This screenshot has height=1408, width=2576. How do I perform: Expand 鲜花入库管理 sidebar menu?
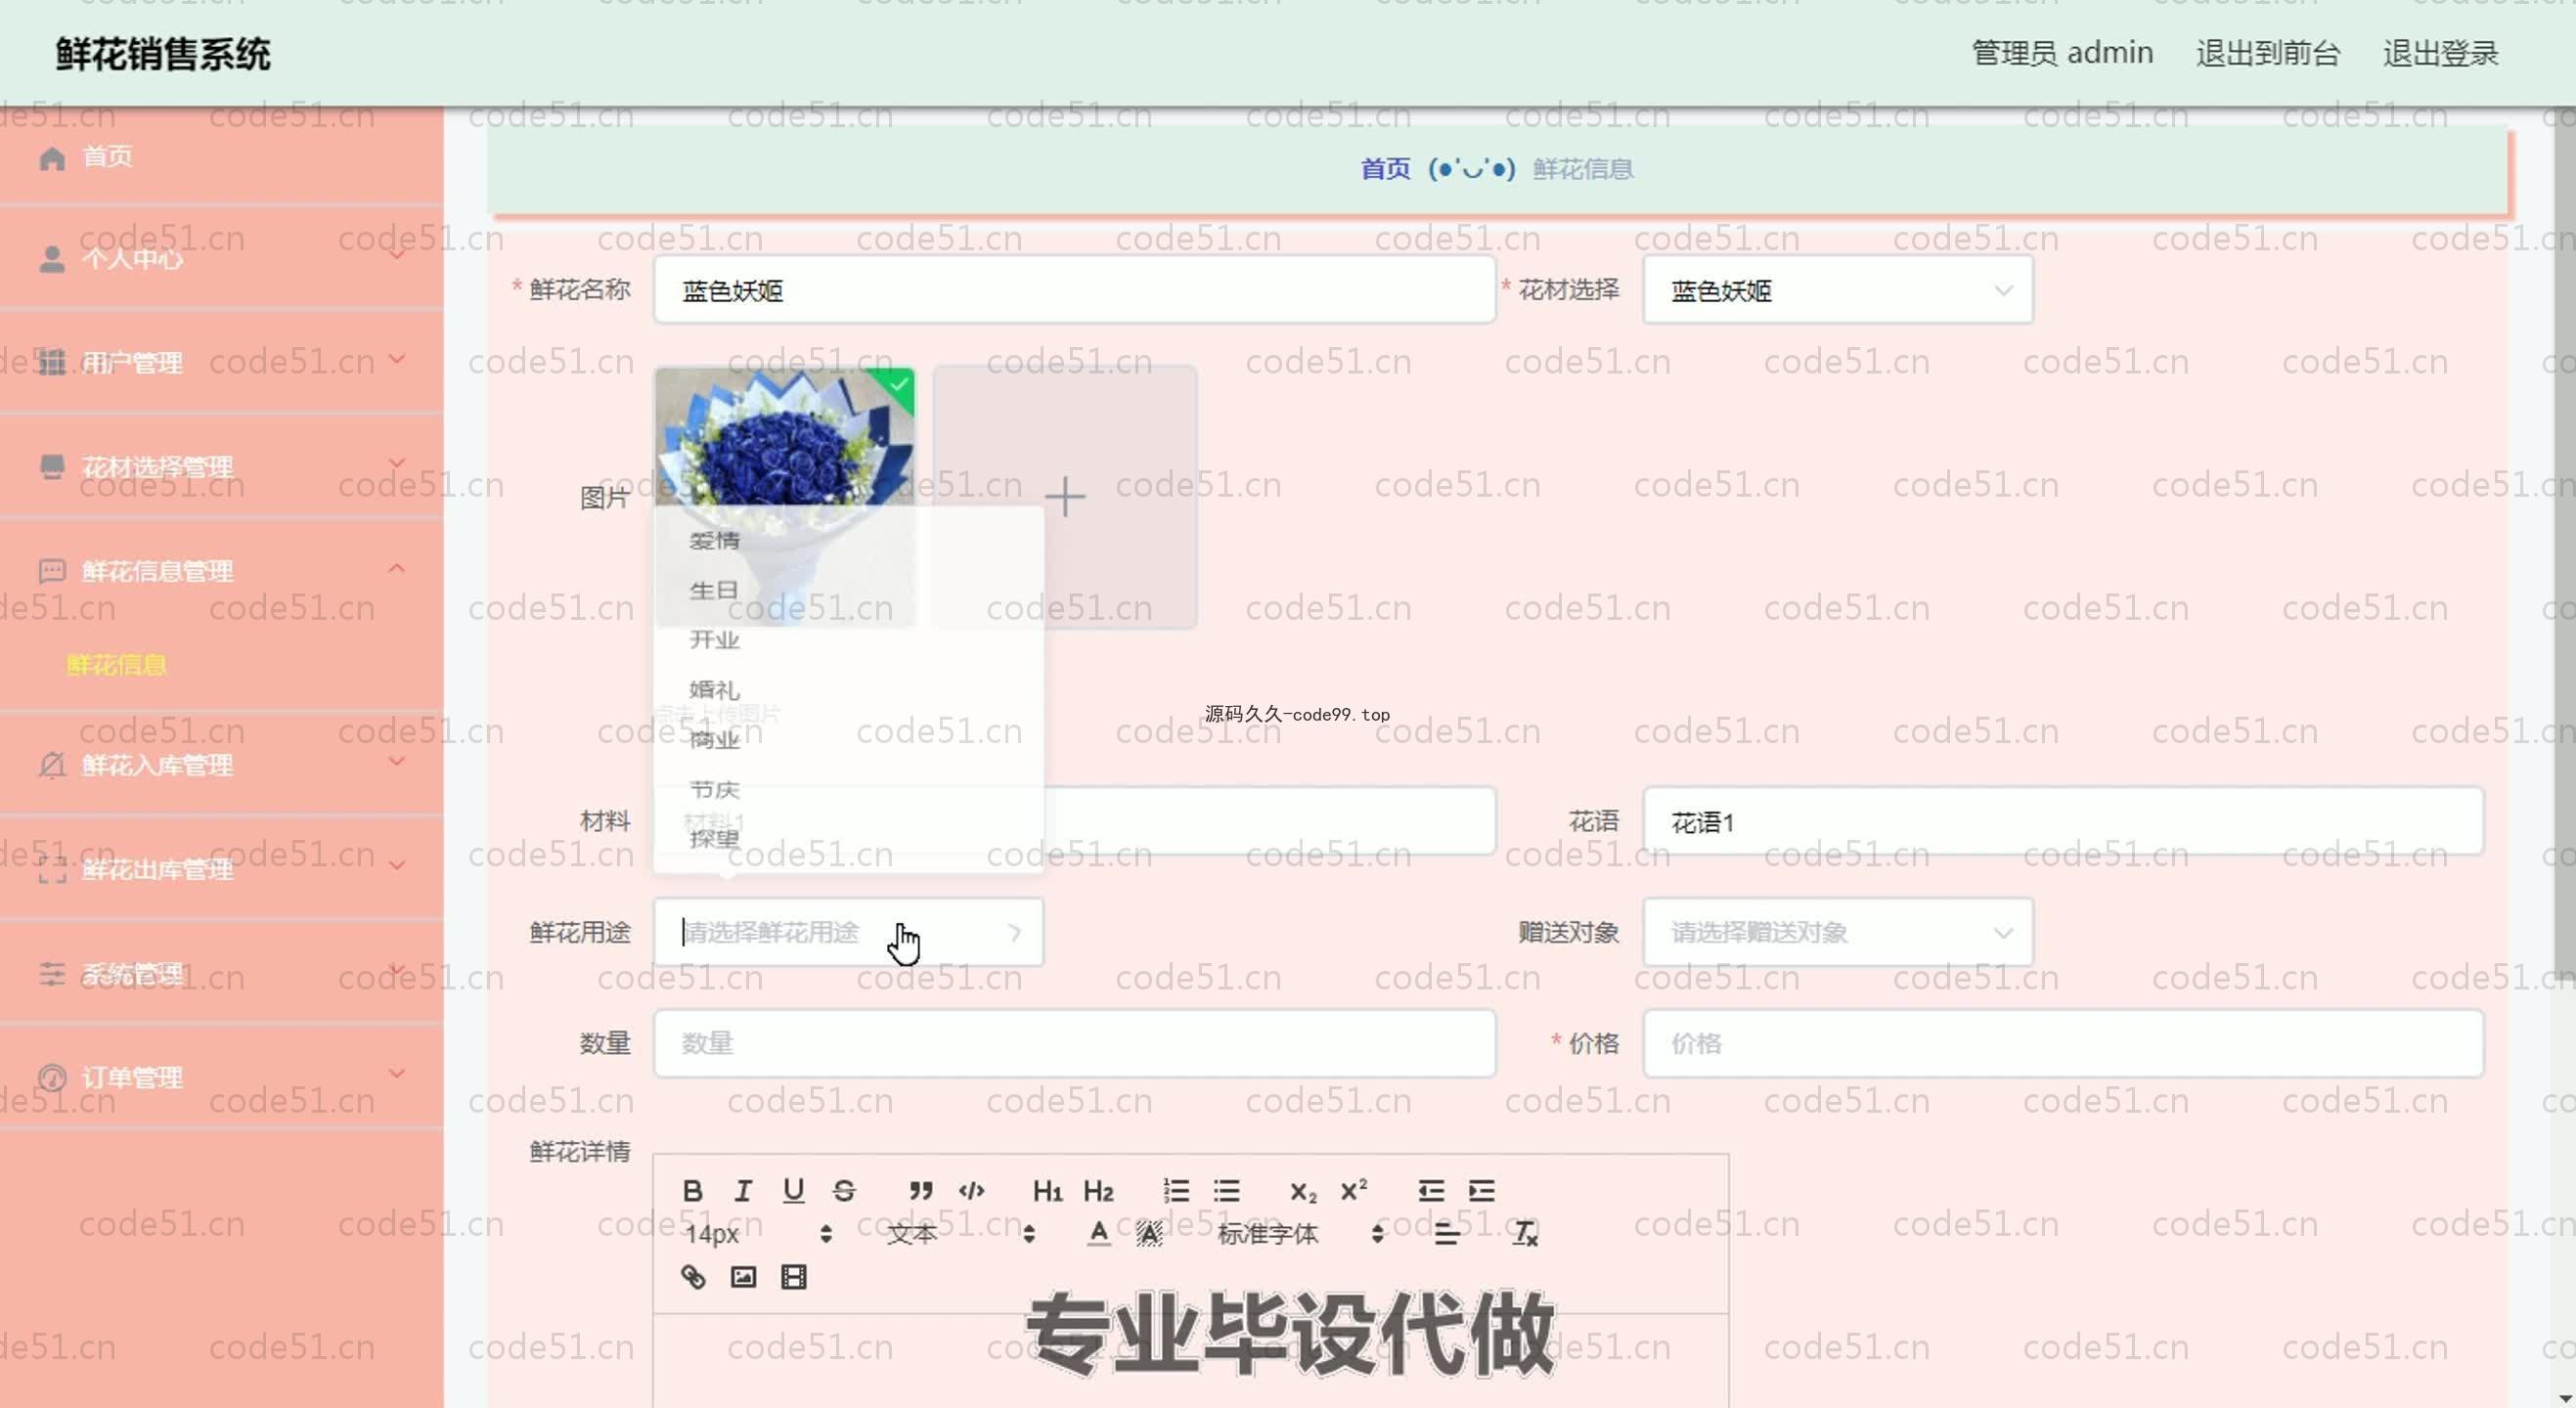[x=221, y=765]
